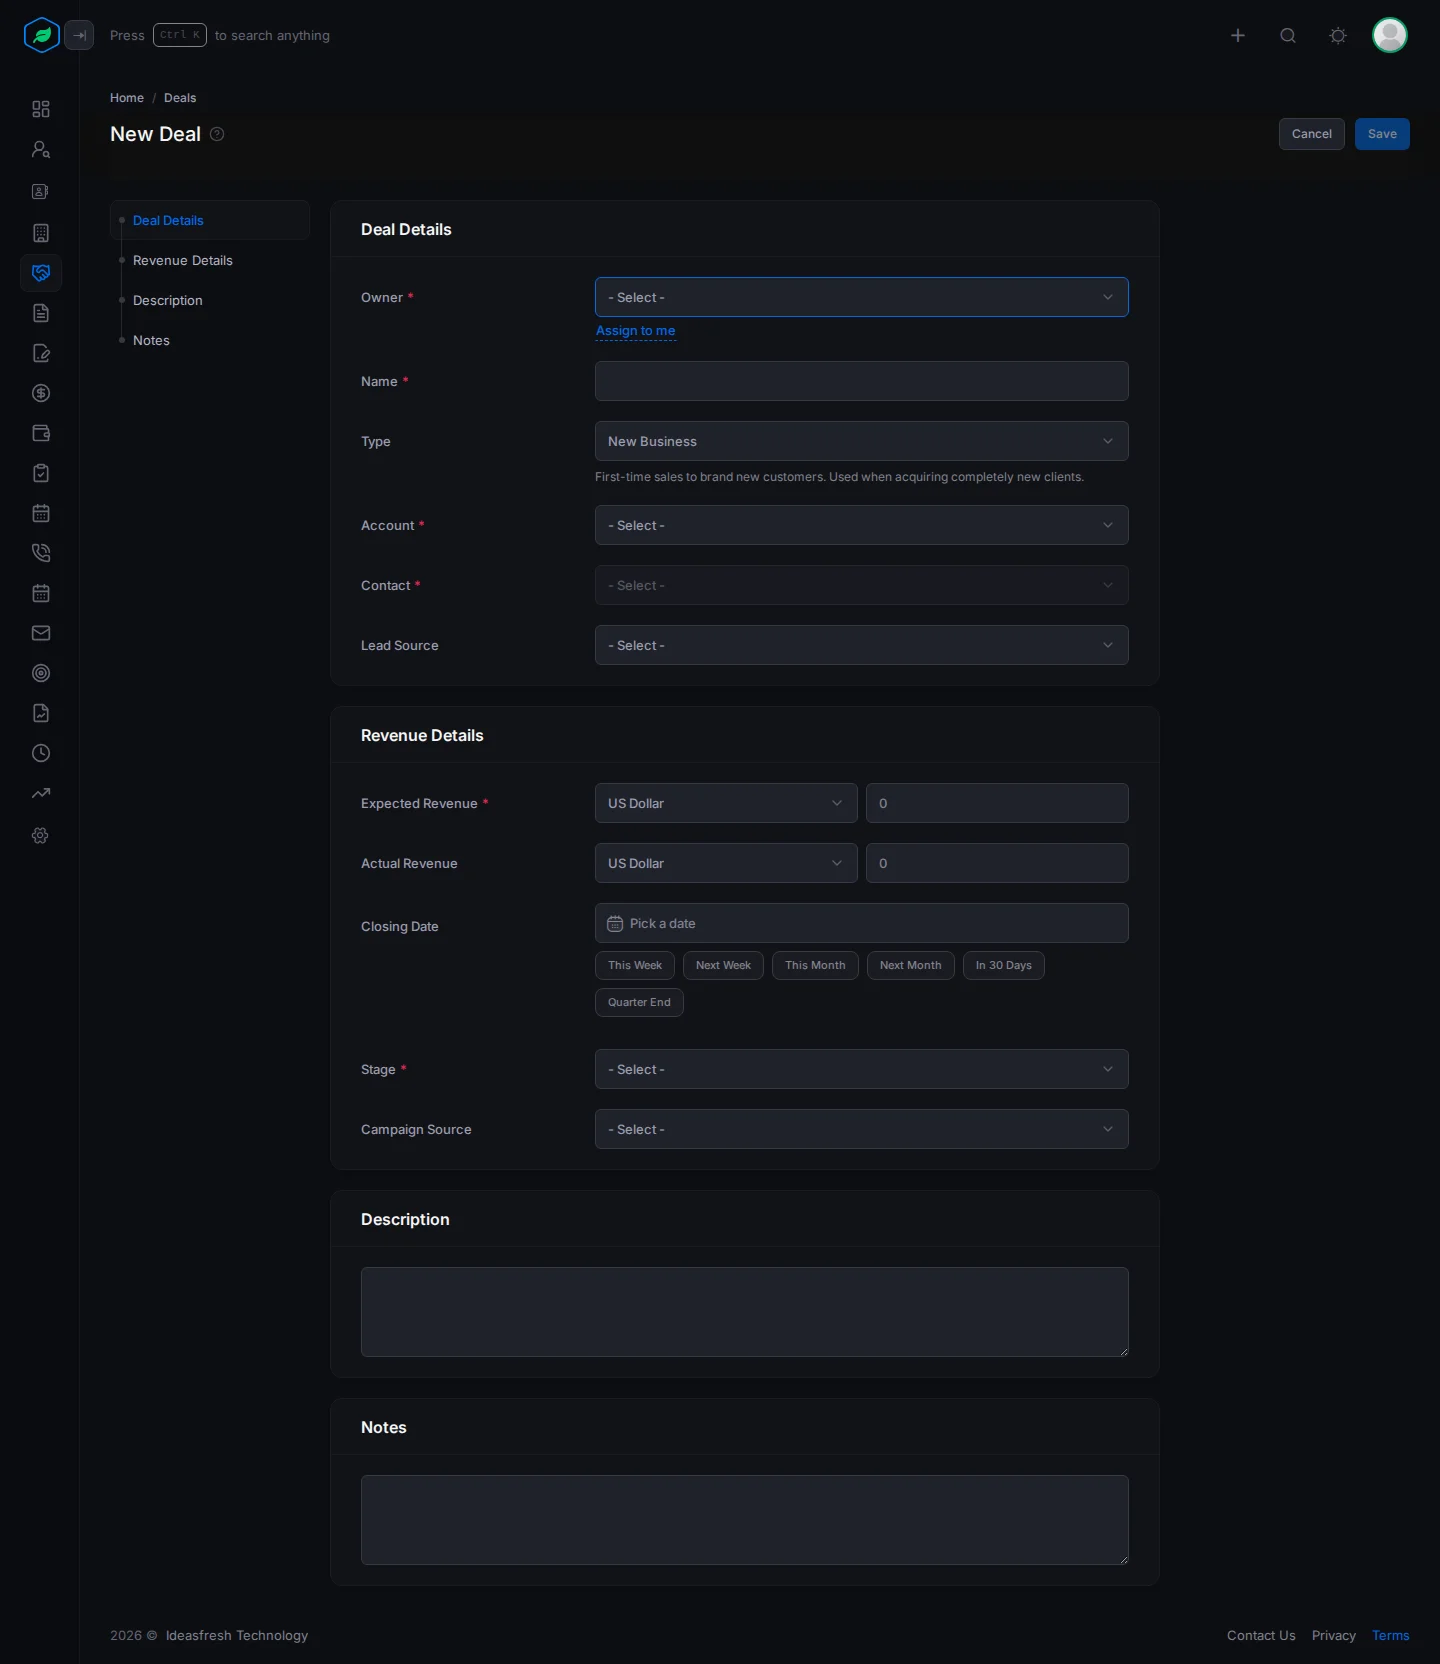Expand the sidebar with the arrow button
This screenshot has width=1440, height=1664.
coord(79,35)
